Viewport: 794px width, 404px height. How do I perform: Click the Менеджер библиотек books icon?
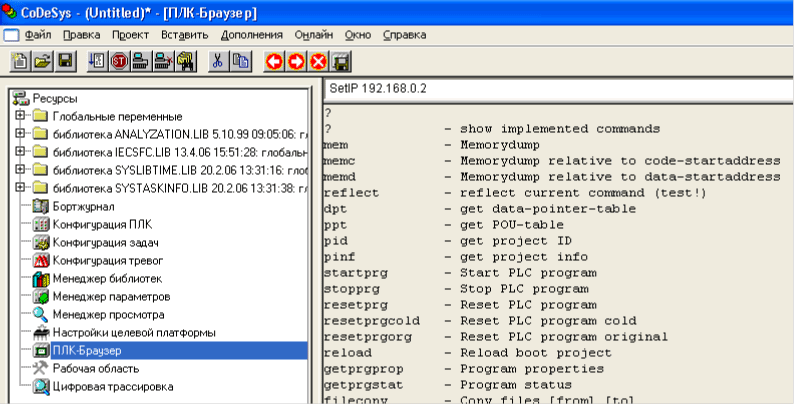(x=41, y=279)
